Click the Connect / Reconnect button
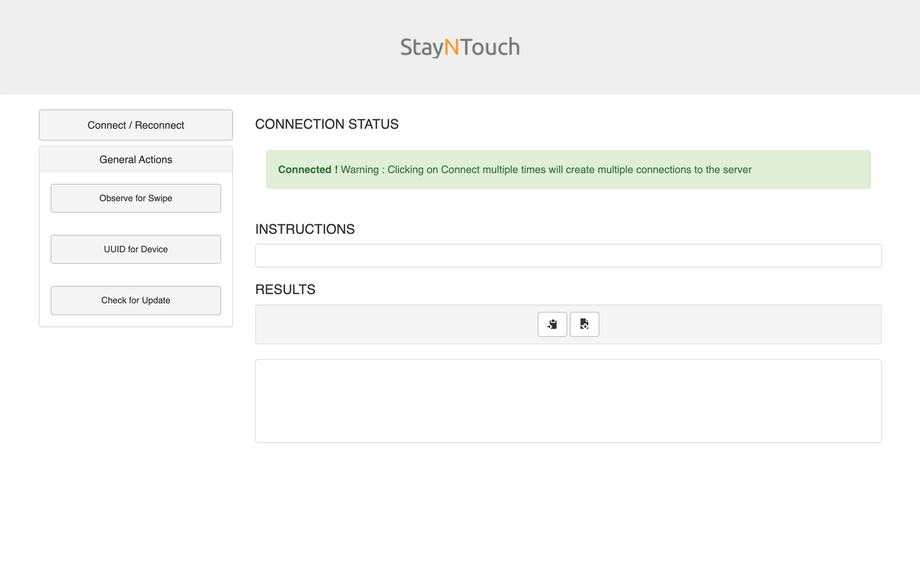 click(x=136, y=125)
